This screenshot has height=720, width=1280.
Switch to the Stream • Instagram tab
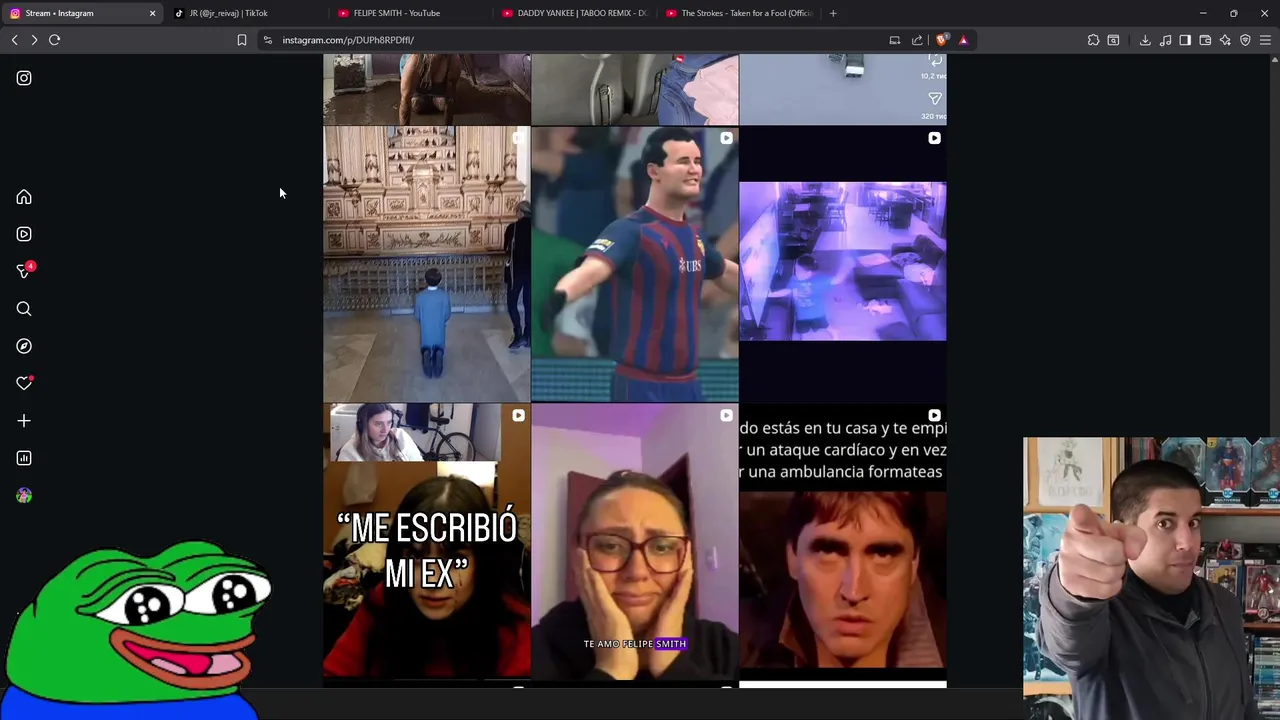click(x=82, y=13)
